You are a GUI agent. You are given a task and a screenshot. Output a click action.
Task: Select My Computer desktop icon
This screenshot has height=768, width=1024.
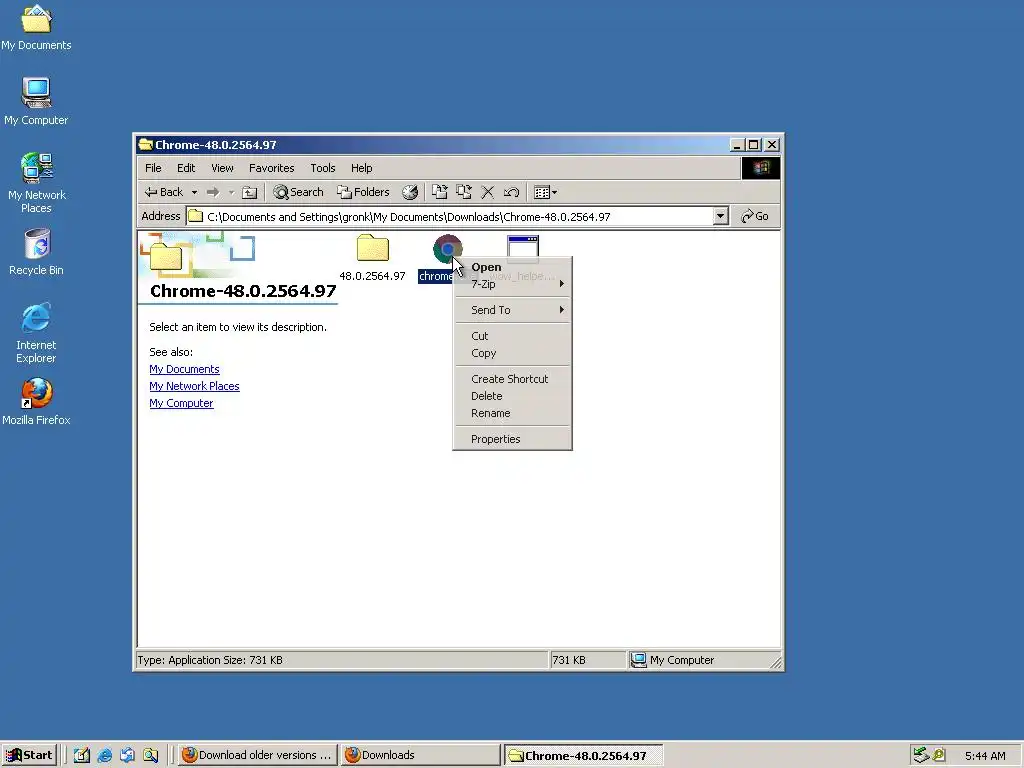(36, 101)
